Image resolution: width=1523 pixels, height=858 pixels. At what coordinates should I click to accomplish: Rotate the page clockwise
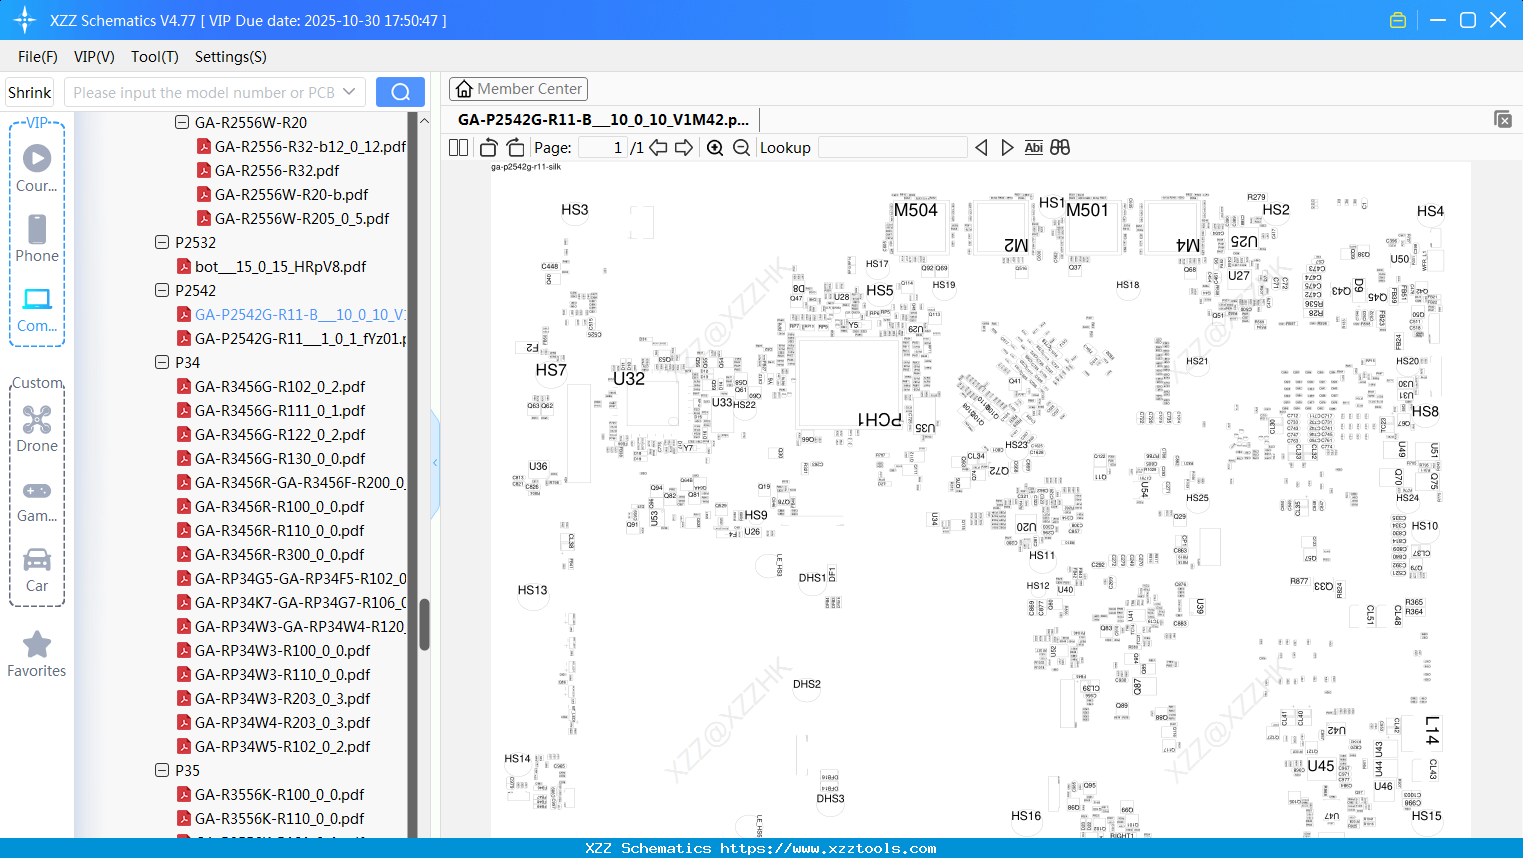click(x=515, y=147)
